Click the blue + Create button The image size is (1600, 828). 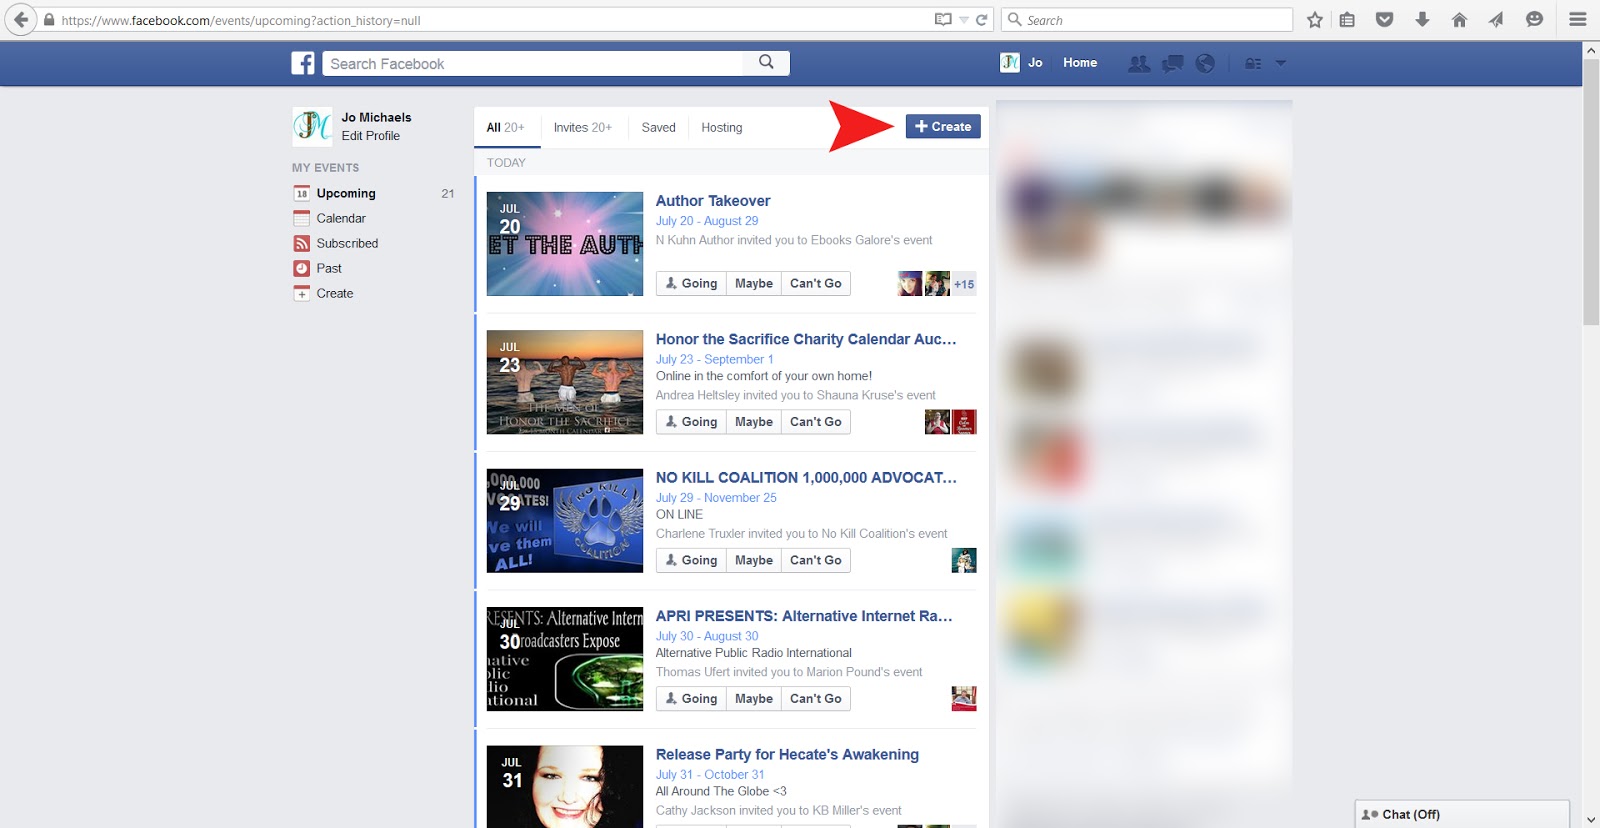[943, 127]
